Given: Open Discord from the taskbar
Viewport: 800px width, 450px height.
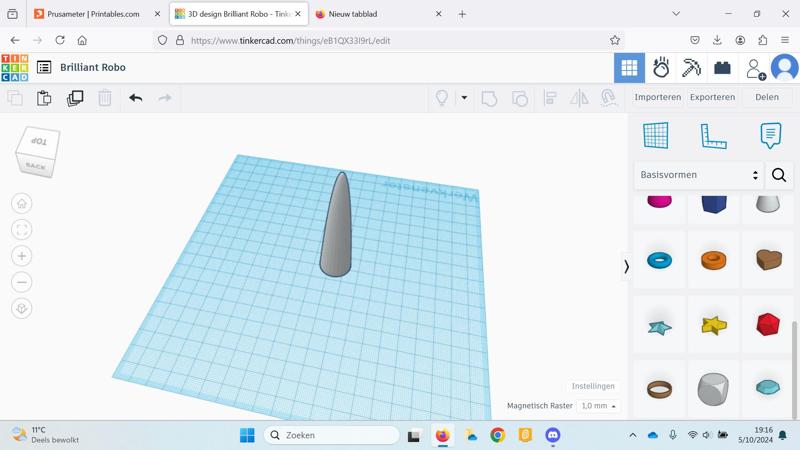Looking at the screenshot, I should pos(553,435).
